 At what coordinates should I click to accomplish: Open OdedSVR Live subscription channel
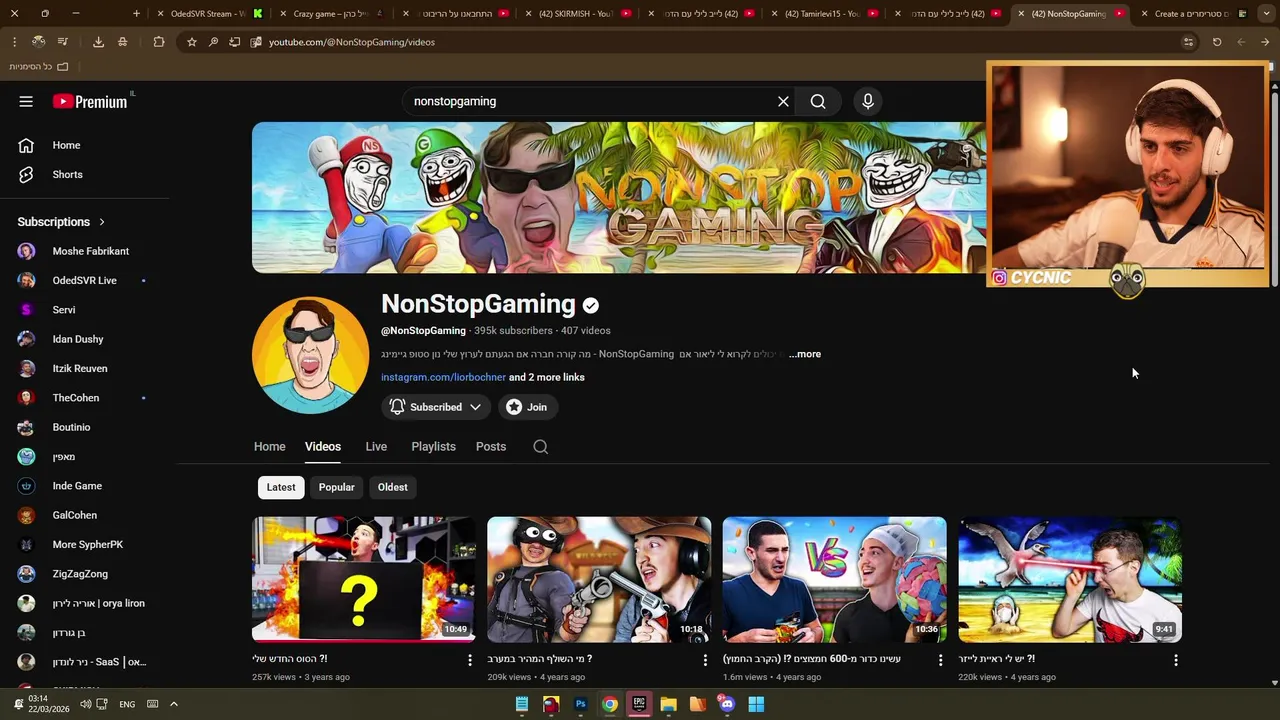click(85, 280)
